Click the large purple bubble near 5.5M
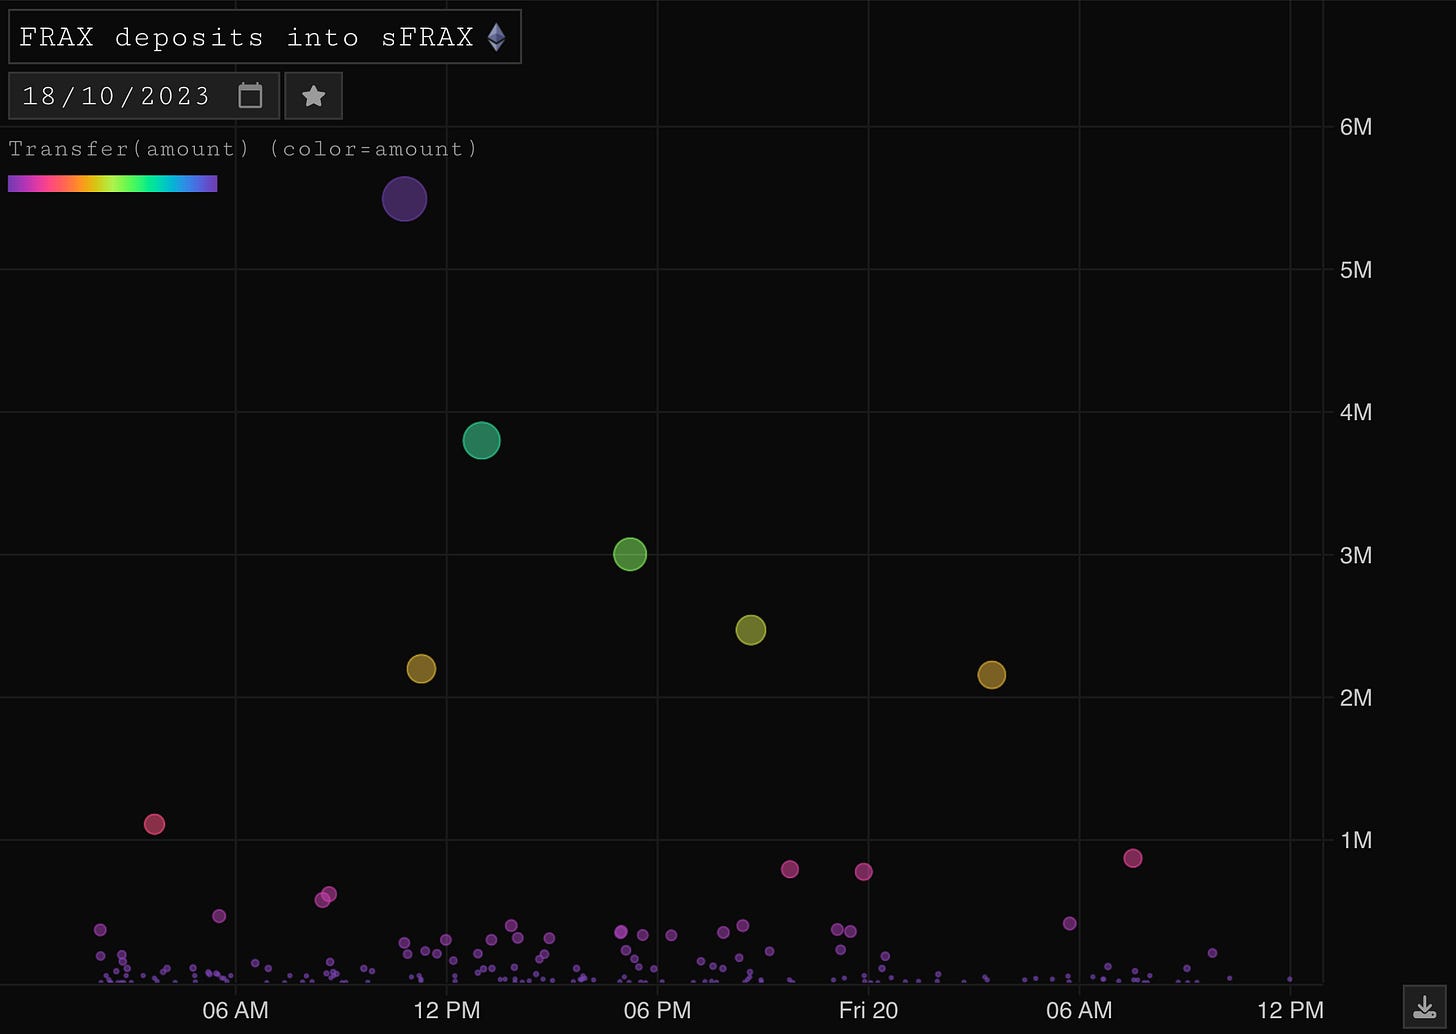 point(404,199)
